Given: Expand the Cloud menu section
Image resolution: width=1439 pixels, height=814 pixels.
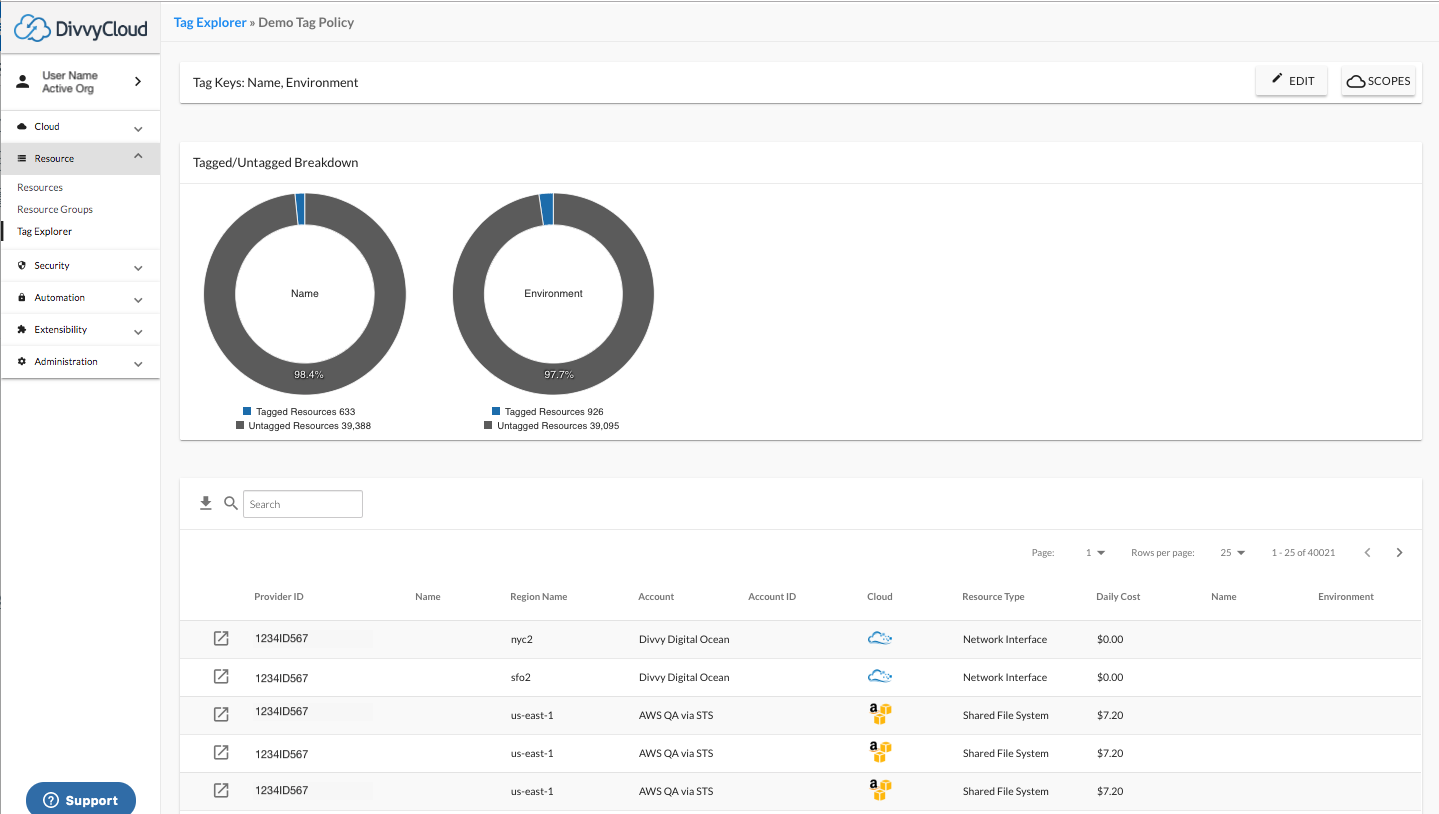Looking at the screenshot, I should (x=138, y=128).
